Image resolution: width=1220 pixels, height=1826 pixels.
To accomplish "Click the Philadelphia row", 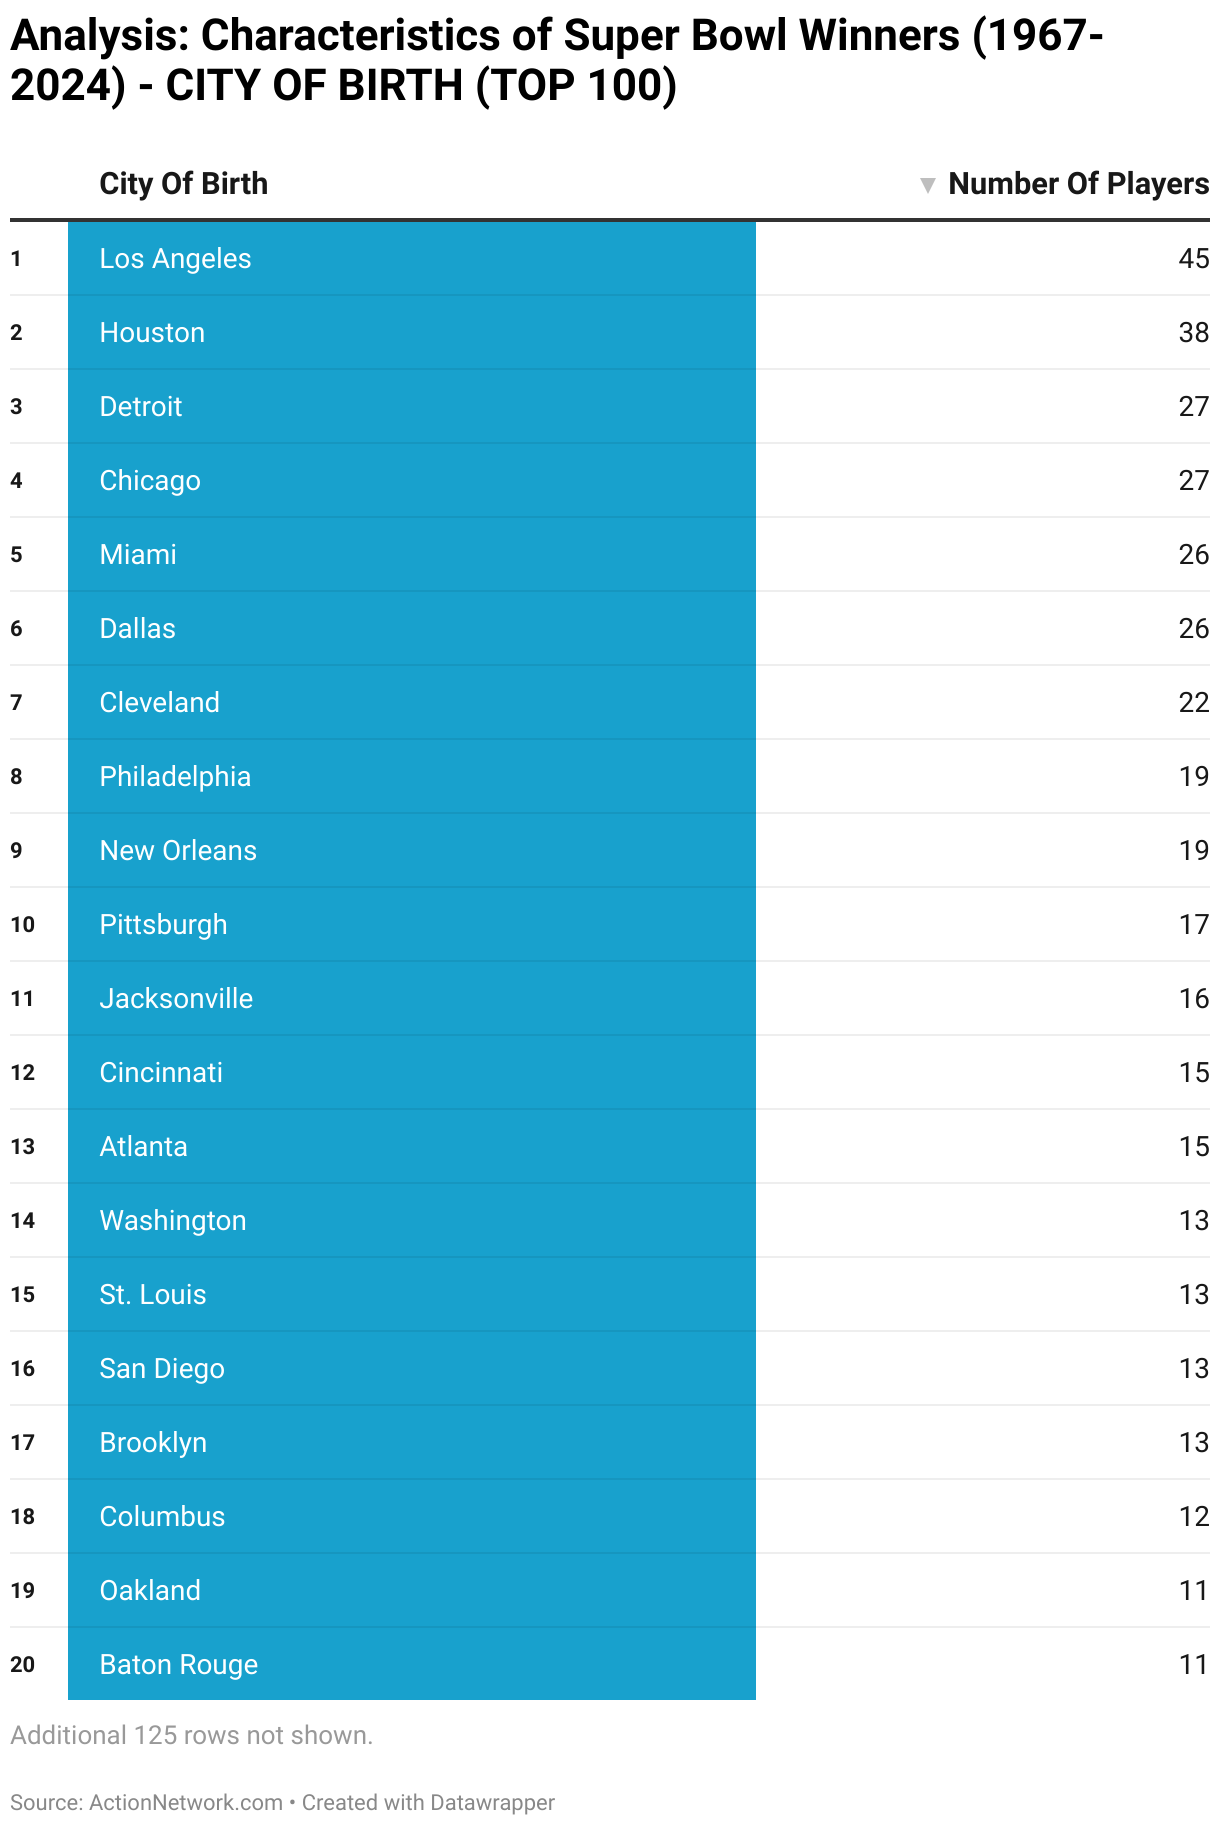I will pos(610,776).
